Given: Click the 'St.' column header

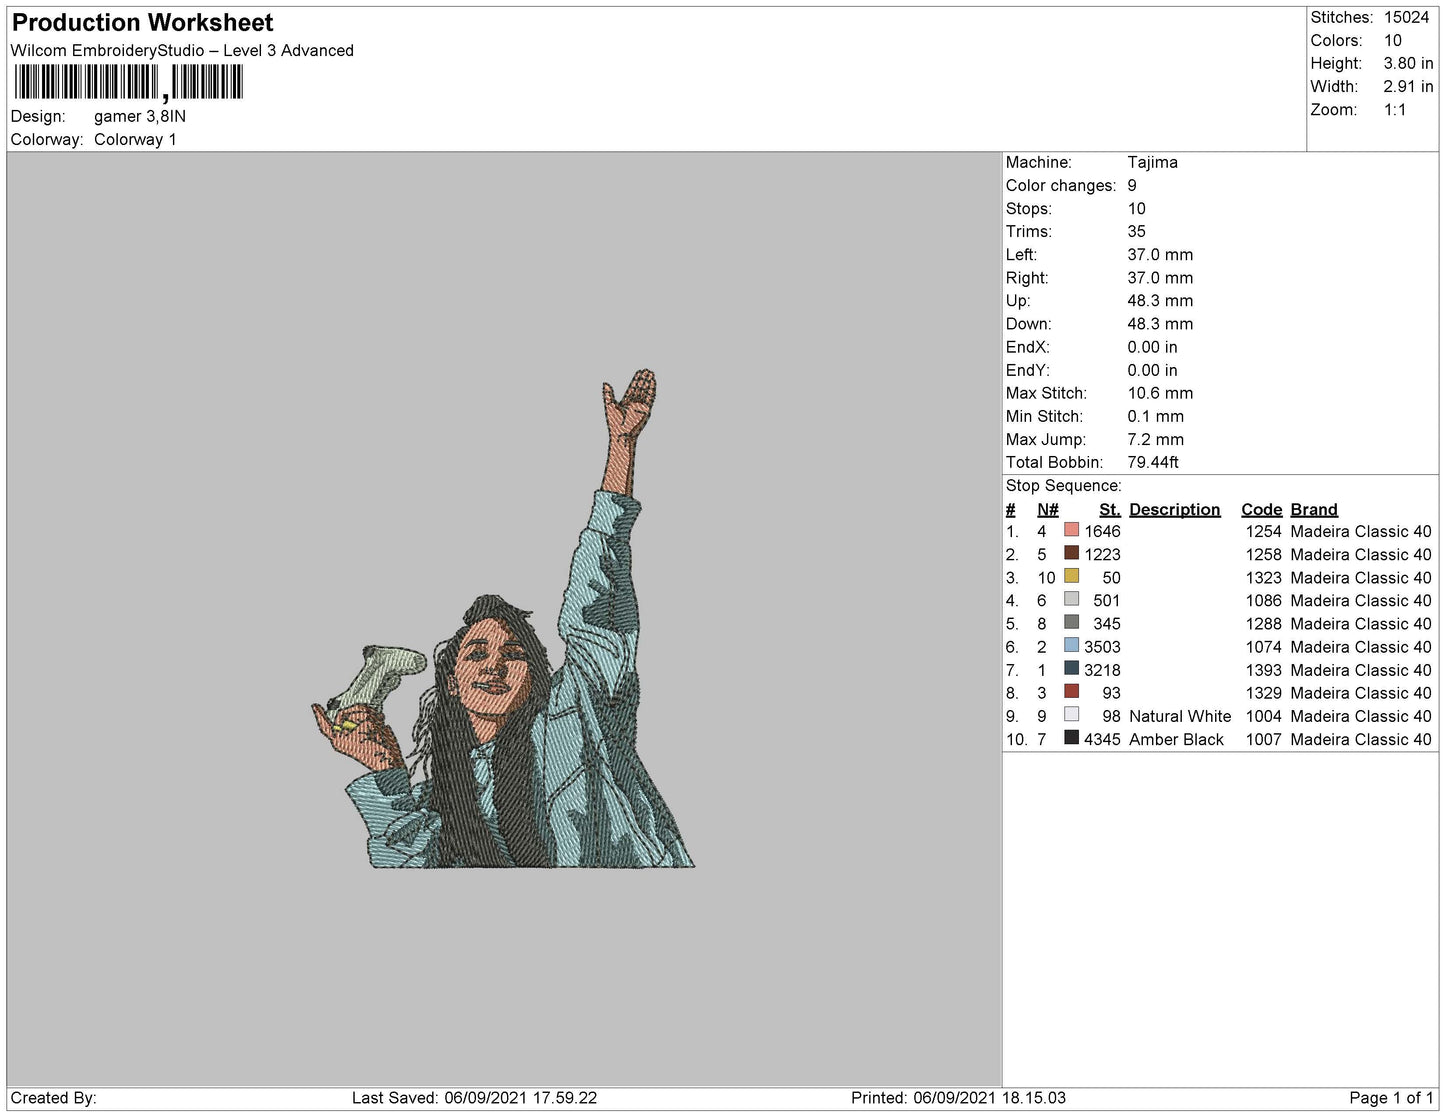Looking at the screenshot, I should [1109, 509].
